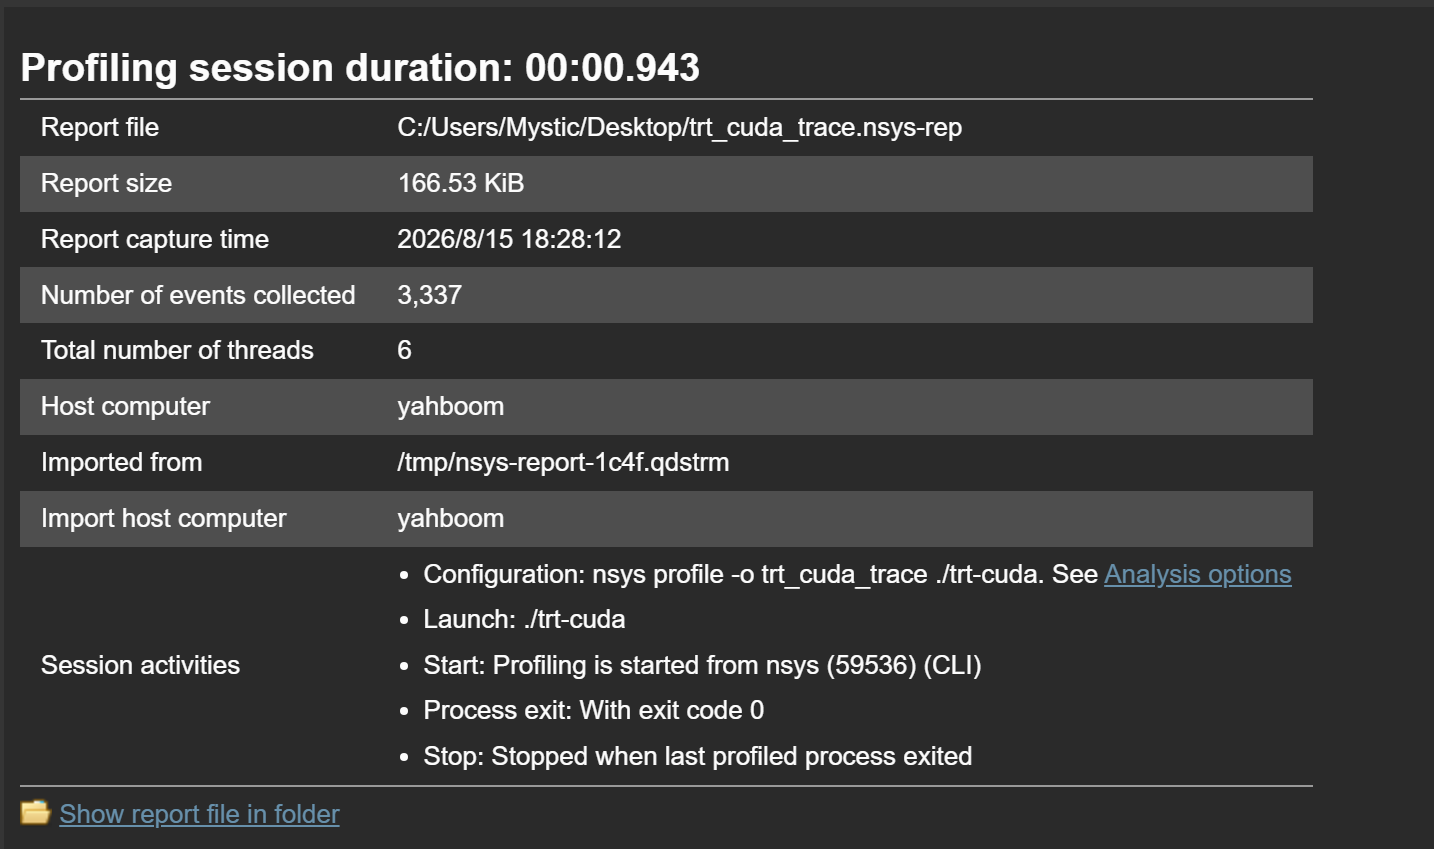Click the Report file label
Image resolution: width=1434 pixels, height=849 pixels.
pyautogui.click(x=100, y=127)
